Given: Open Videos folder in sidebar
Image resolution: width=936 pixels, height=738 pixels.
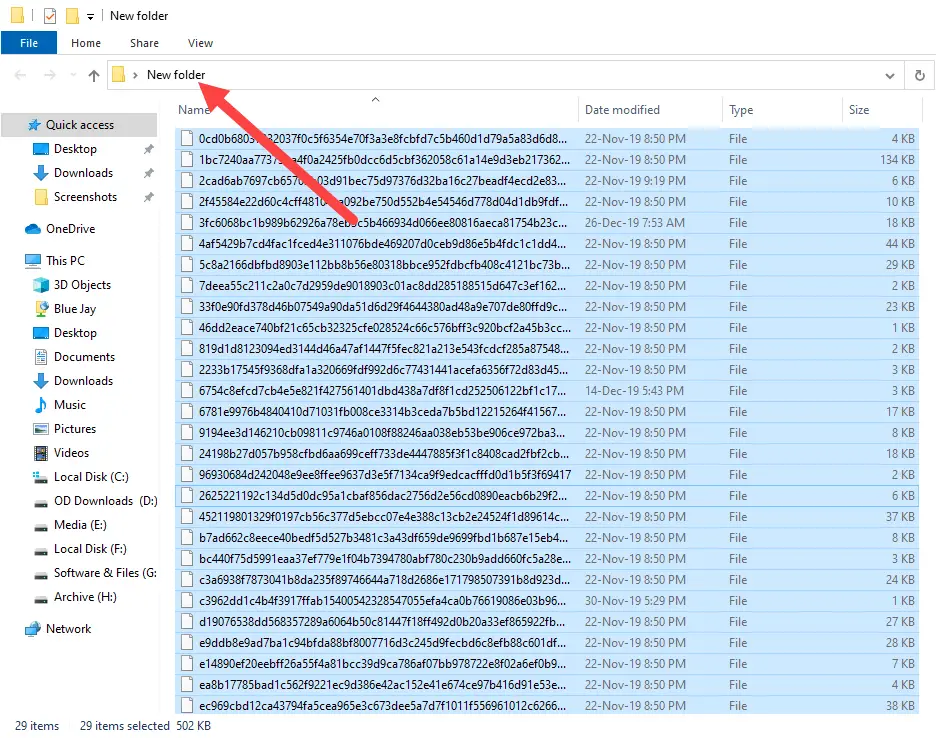Looking at the screenshot, I should (x=71, y=453).
